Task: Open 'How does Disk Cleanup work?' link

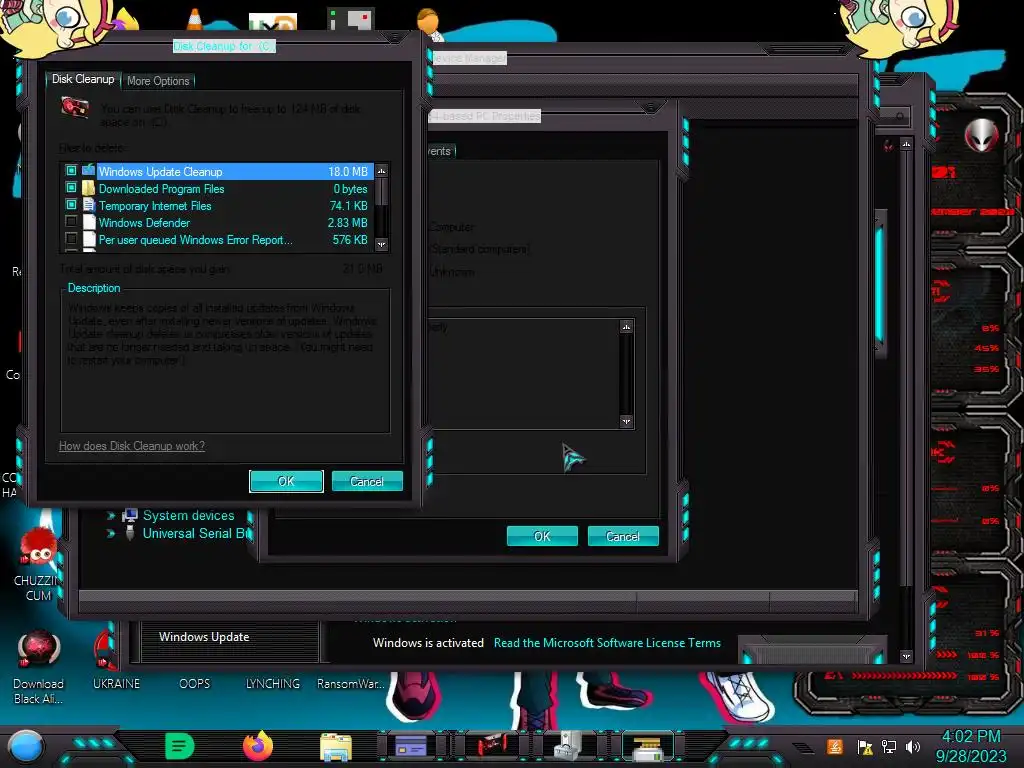Action: (132, 446)
